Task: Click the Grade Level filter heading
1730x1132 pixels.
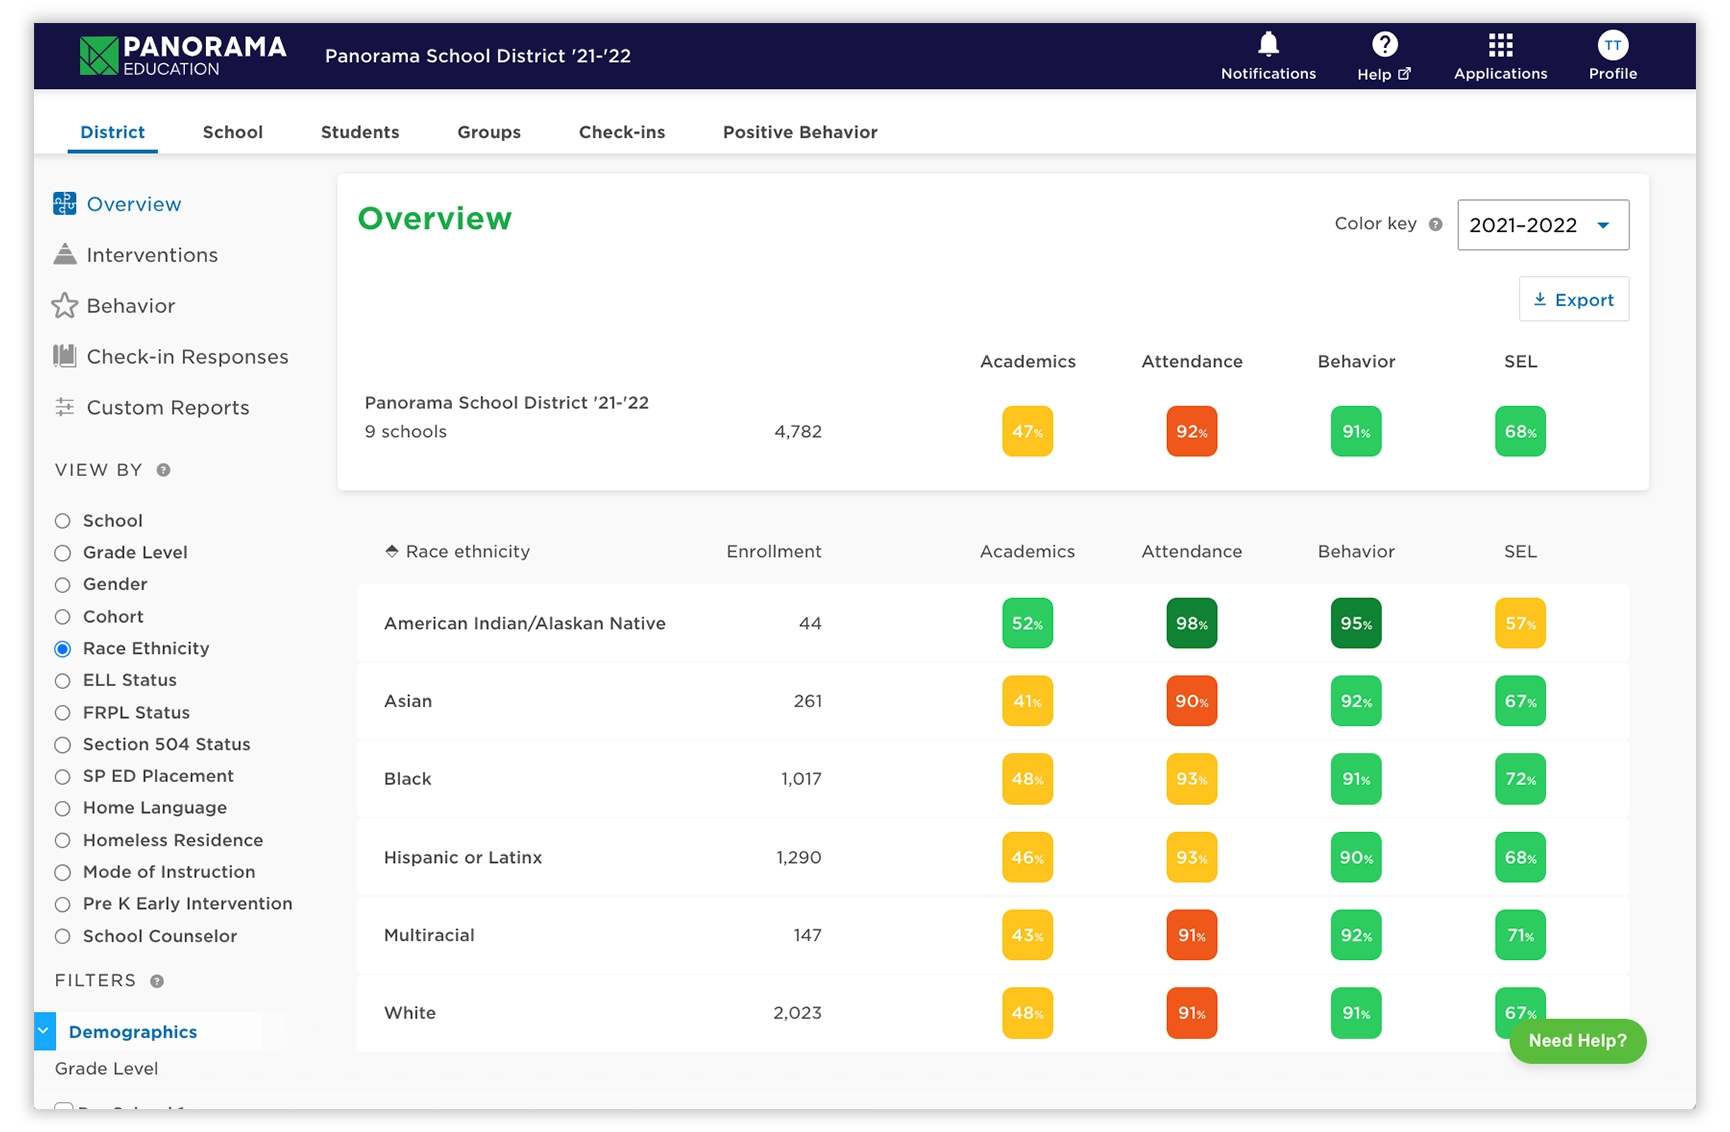Action: (106, 1069)
